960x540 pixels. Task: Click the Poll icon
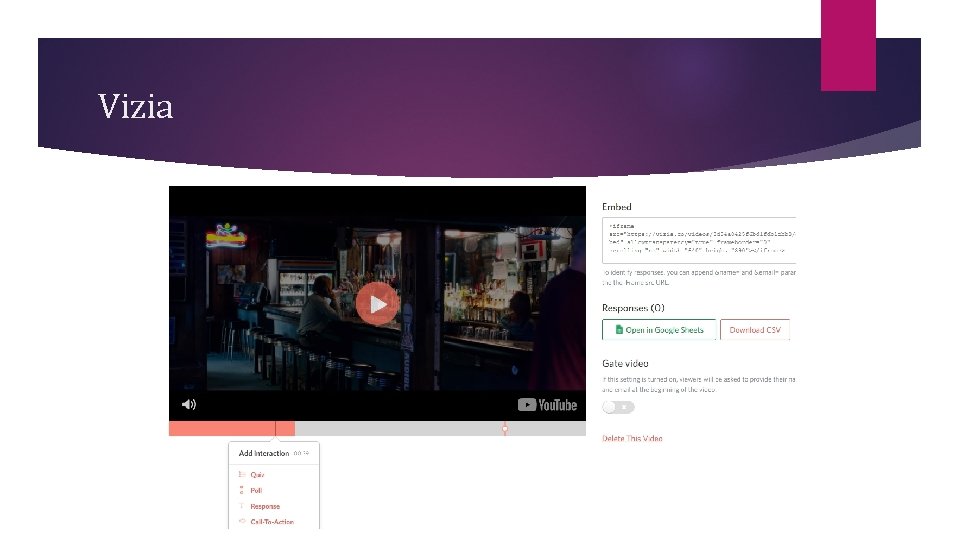241,490
